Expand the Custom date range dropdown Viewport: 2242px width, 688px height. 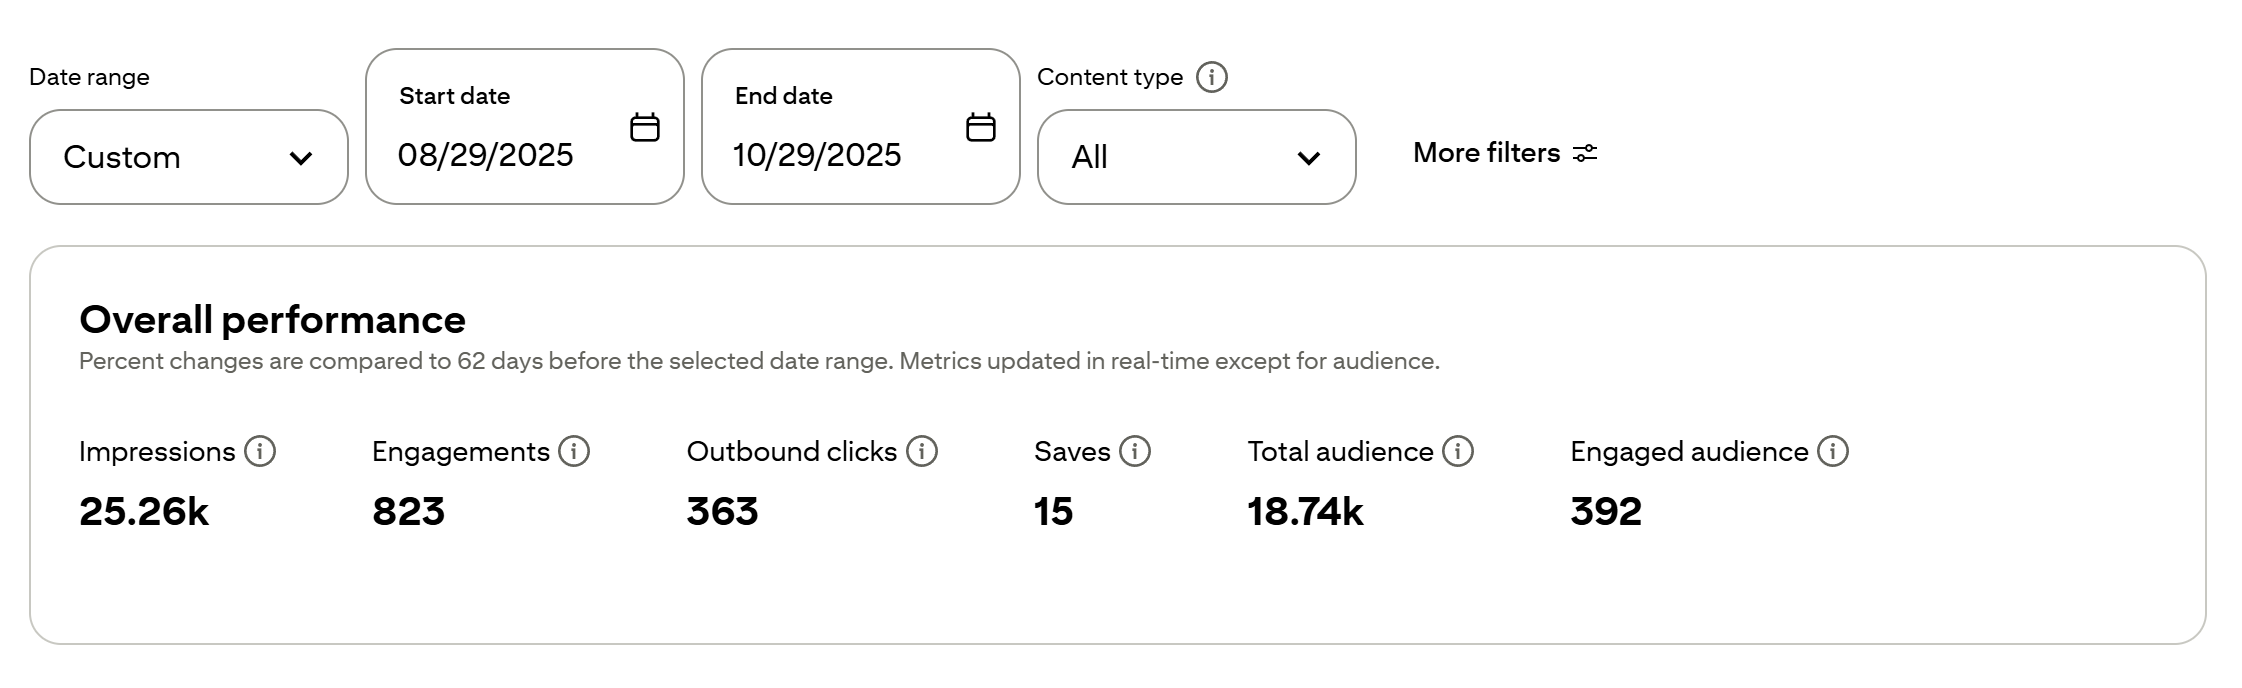coord(189,157)
